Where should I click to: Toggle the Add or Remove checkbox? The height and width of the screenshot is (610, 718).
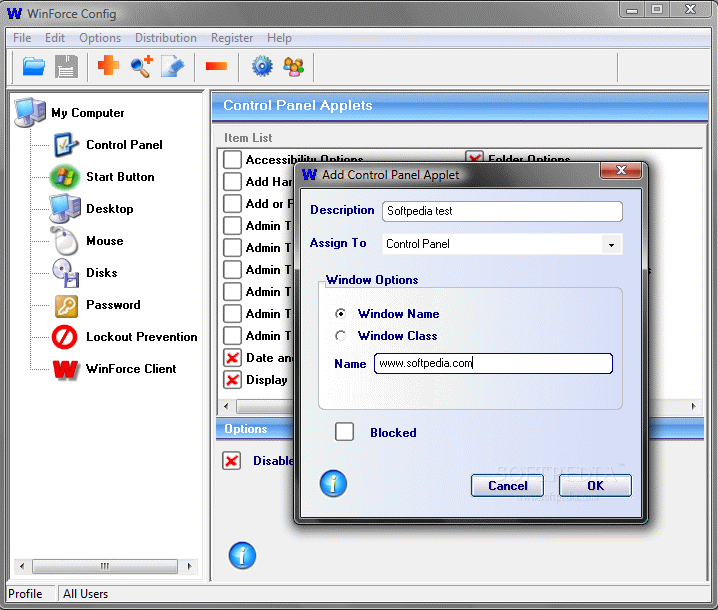point(232,203)
